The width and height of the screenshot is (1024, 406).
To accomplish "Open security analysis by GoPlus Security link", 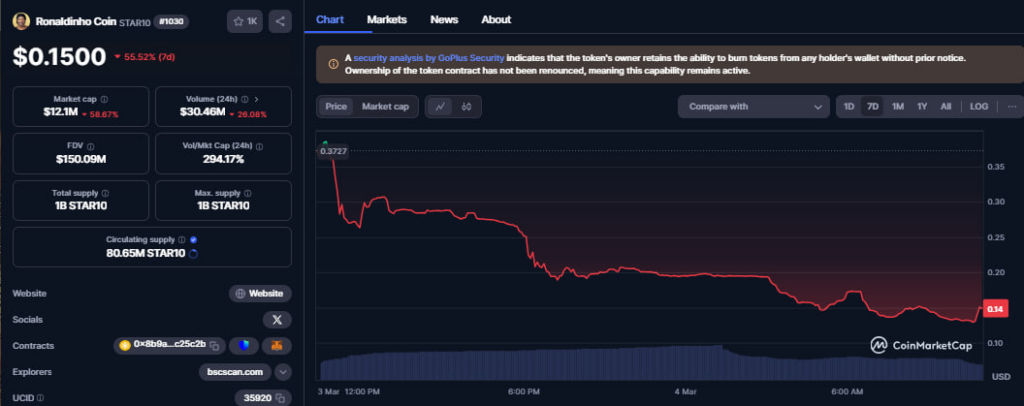I will click(x=429, y=58).
